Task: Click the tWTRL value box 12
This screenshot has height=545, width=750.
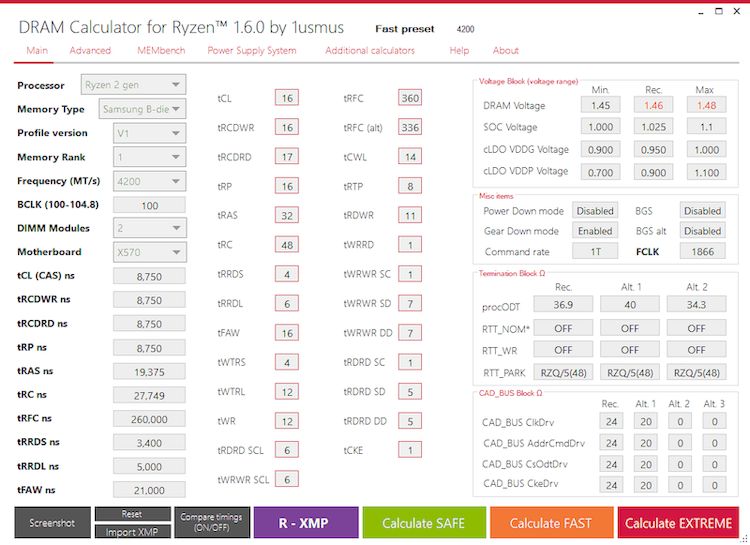Action: (287, 392)
